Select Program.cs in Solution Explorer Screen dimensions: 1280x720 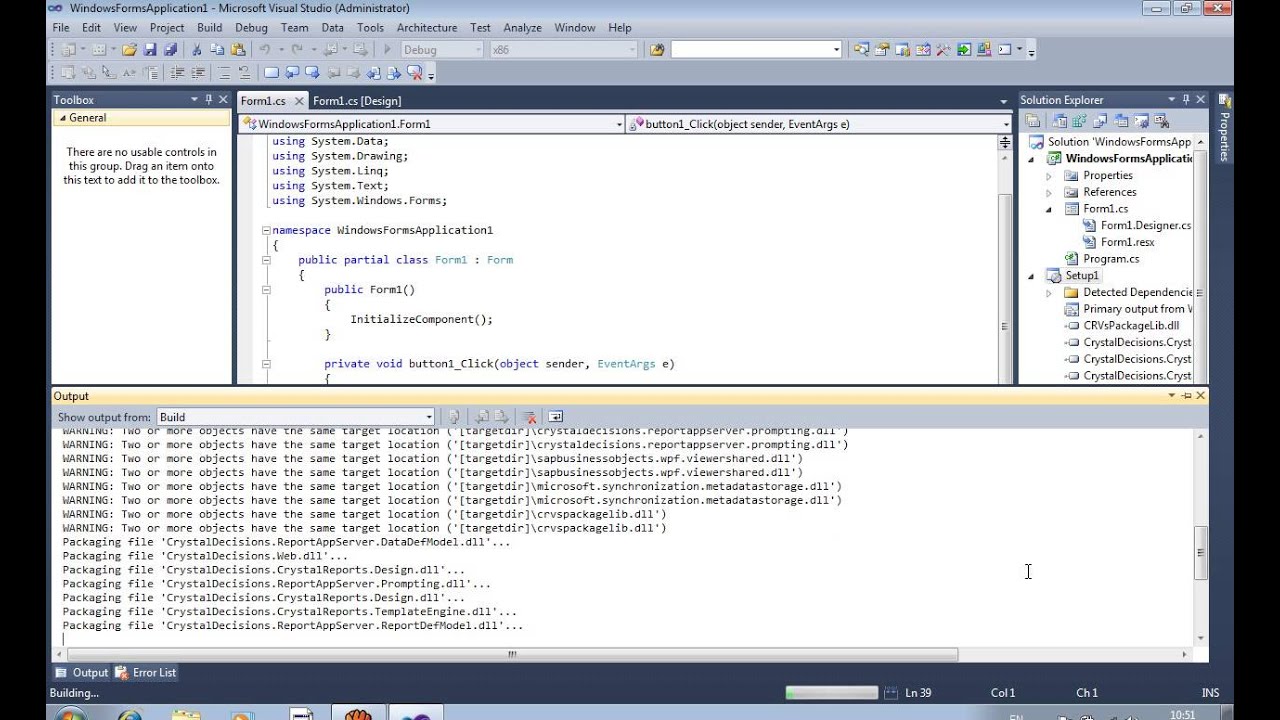(1111, 259)
